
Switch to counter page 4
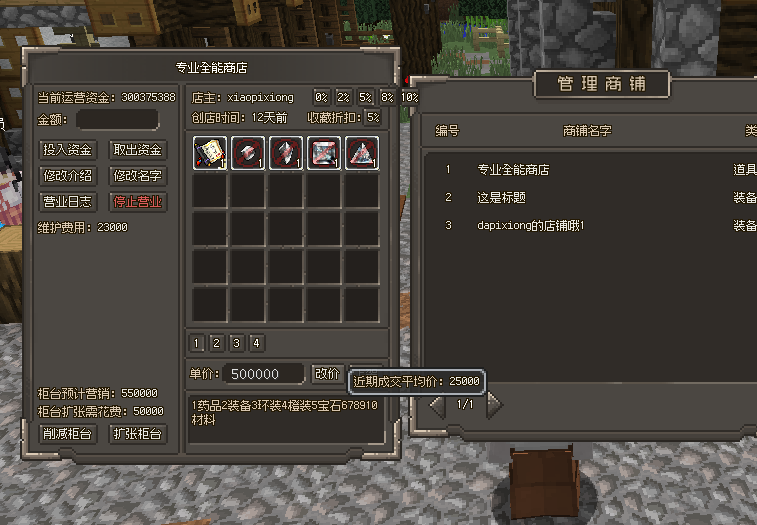click(x=256, y=343)
